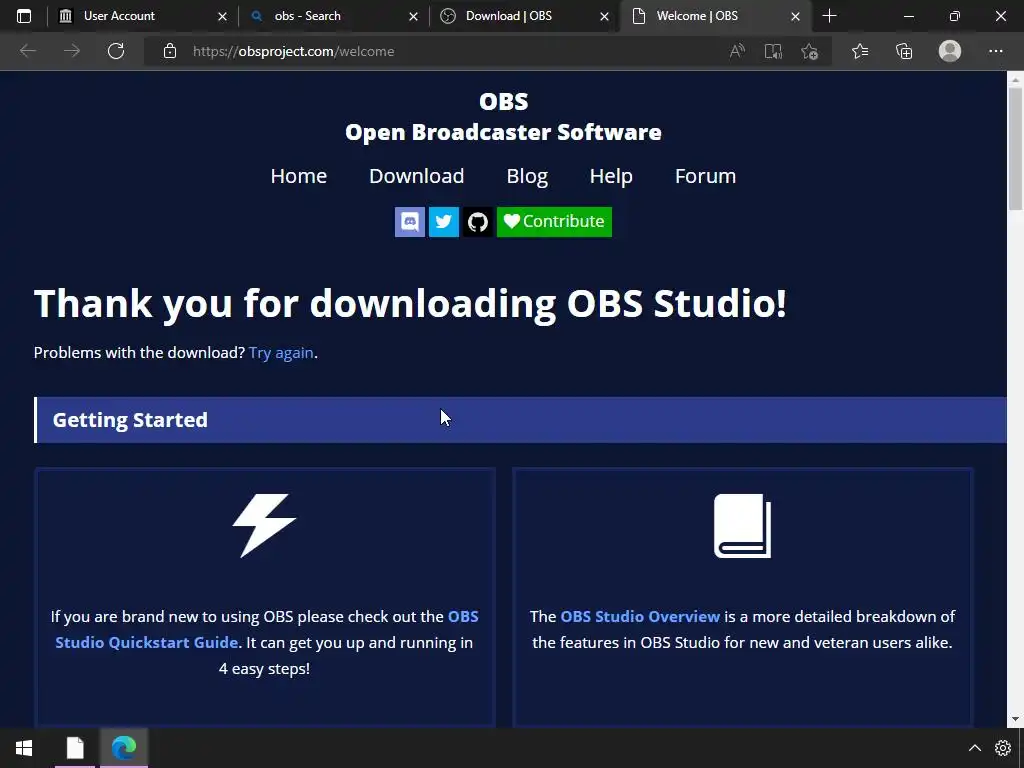Open the Collections icon
1024x768 pixels.
[x=904, y=51]
